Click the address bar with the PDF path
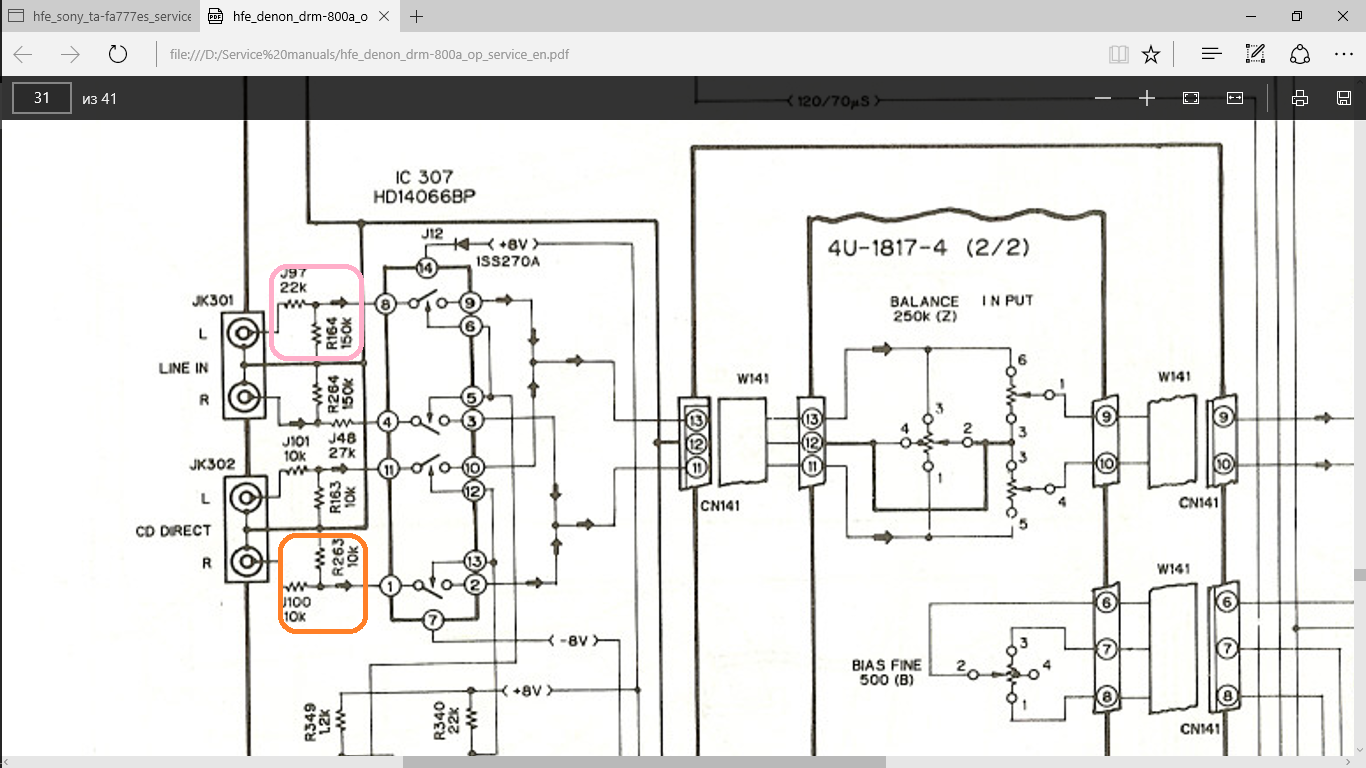 click(600, 54)
